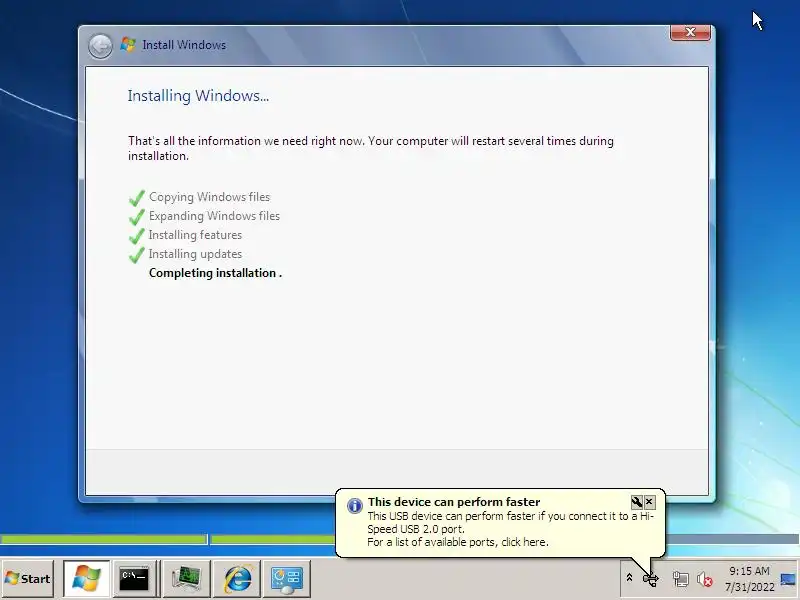Click the balloon info icon
Viewport: 800px width, 600px height.
click(355, 505)
